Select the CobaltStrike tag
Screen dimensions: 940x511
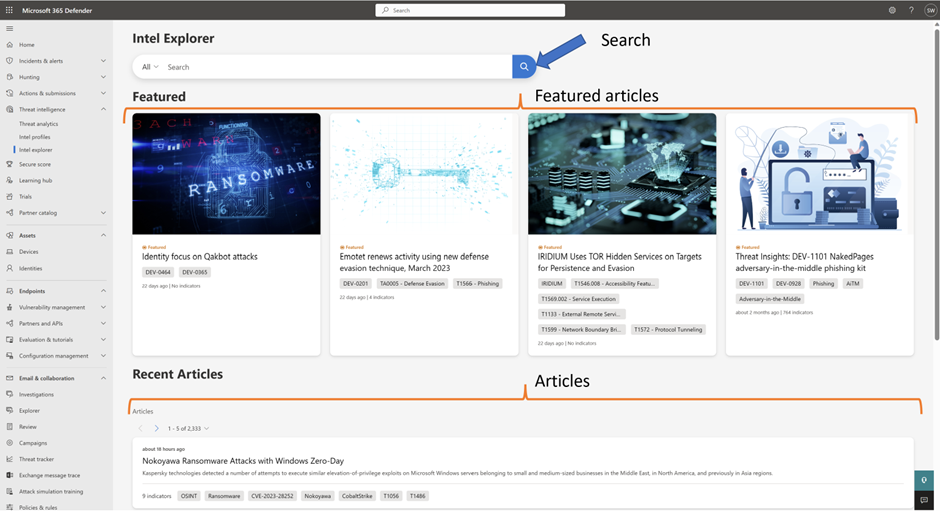click(357, 496)
